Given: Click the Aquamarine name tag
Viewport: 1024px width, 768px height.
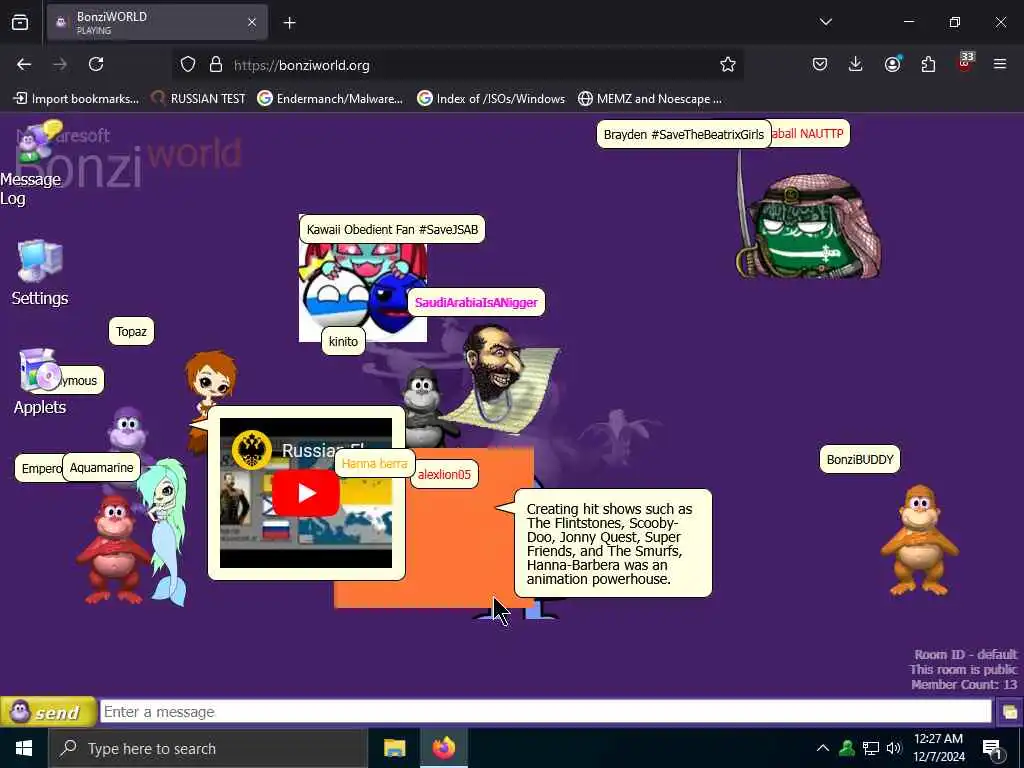Looking at the screenshot, I should click(x=101, y=468).
